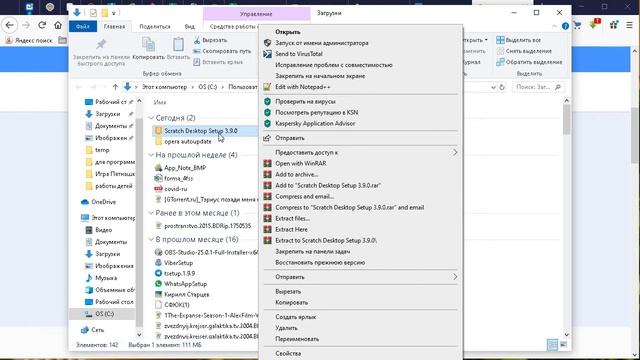
Task: Switch to the Share ribbon tab
Action: point(155,27)
